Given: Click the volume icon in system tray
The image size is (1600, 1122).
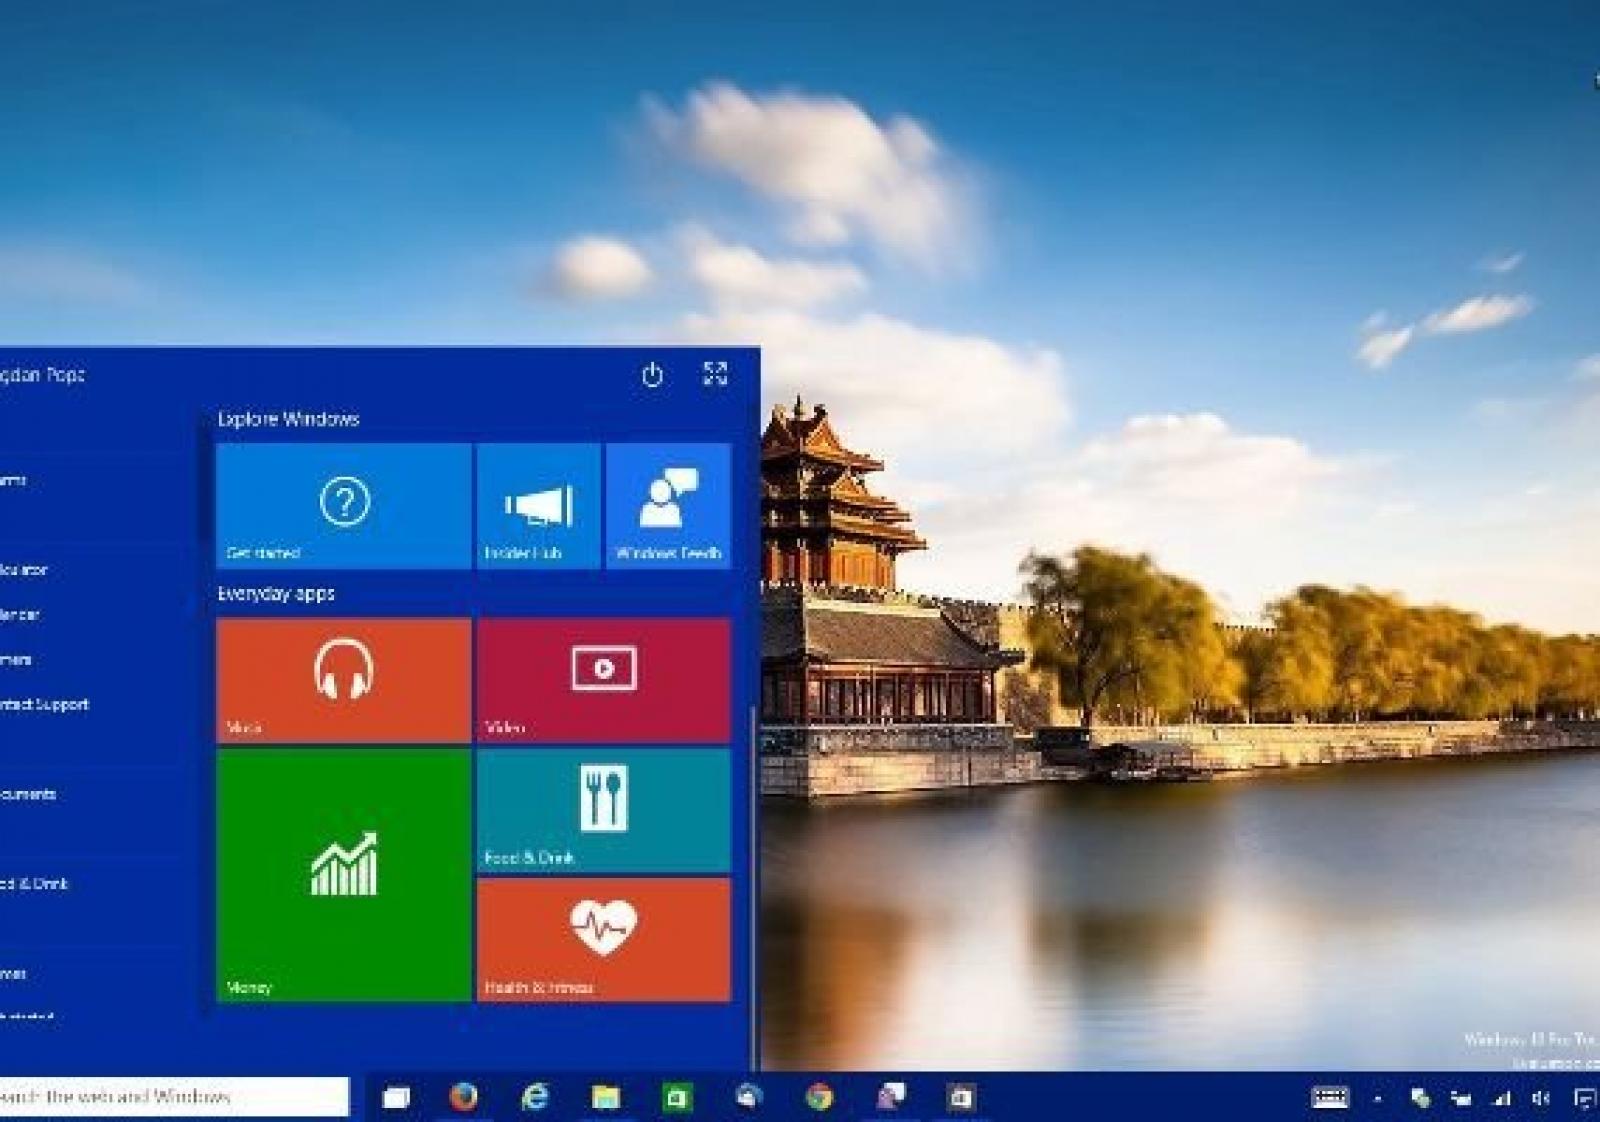Looking at the screenshot, I should tap(1541, 1098).
